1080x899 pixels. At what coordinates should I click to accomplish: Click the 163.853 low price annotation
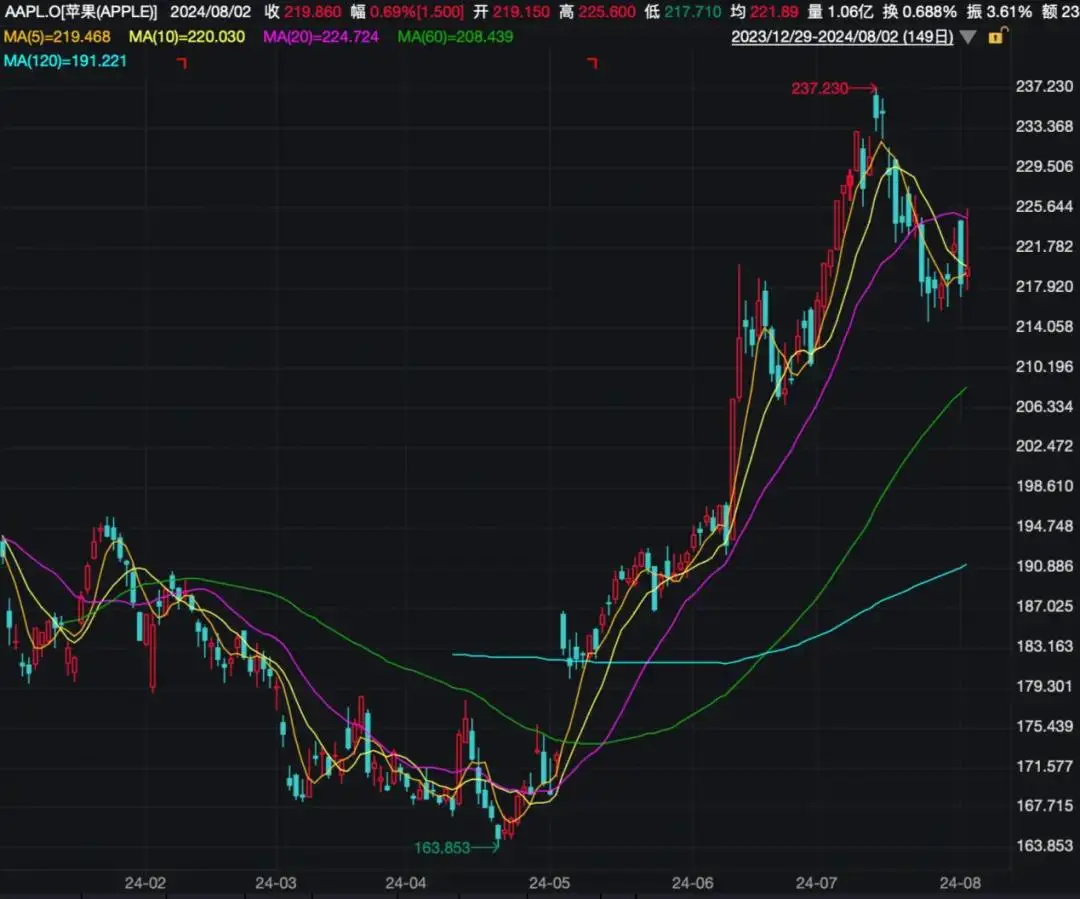(x=442, y=848)
